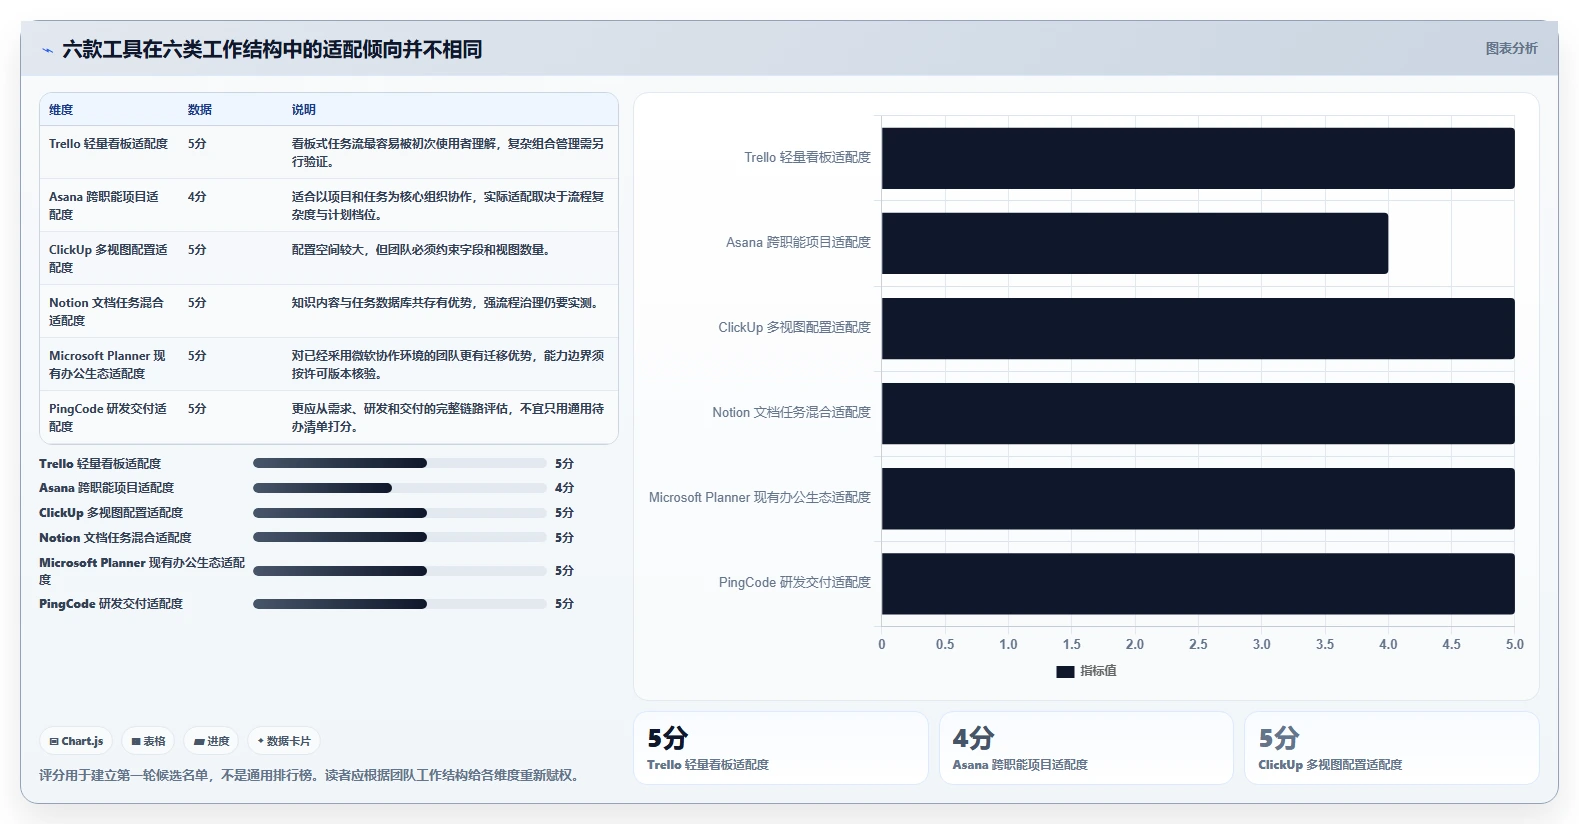The height and width of the screenshot is (824, 1579).
Task: Select the Notion 文档任务混合适配度 table row name
Action: [x=106, y=312]
